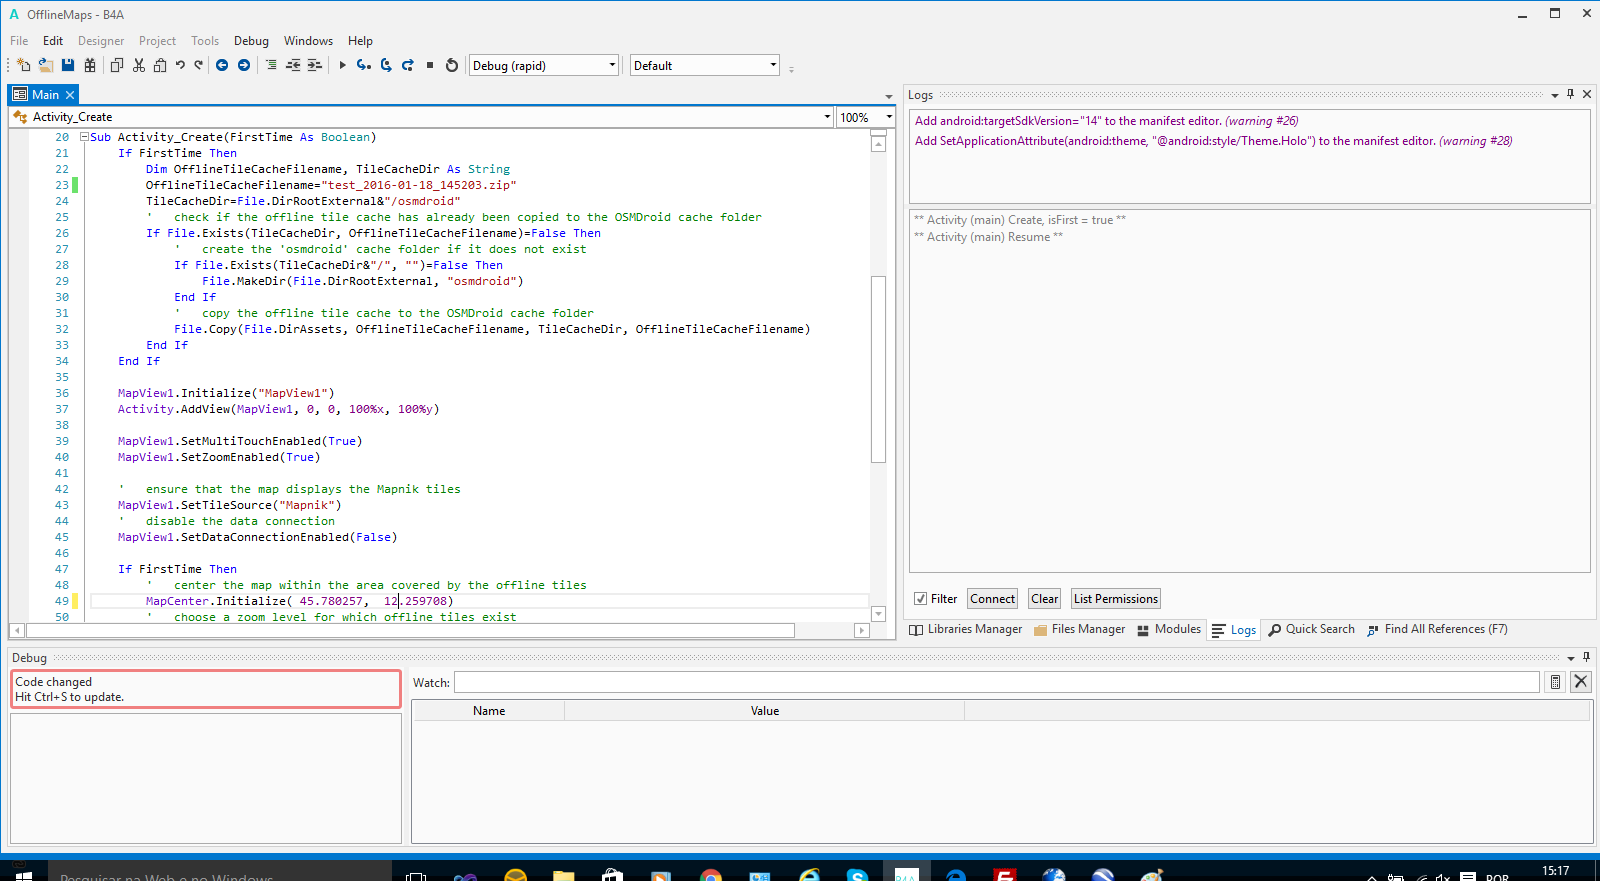Click the Restart circular arrow icon
The image size is (1600, 881).
click(x=452, y=65)
